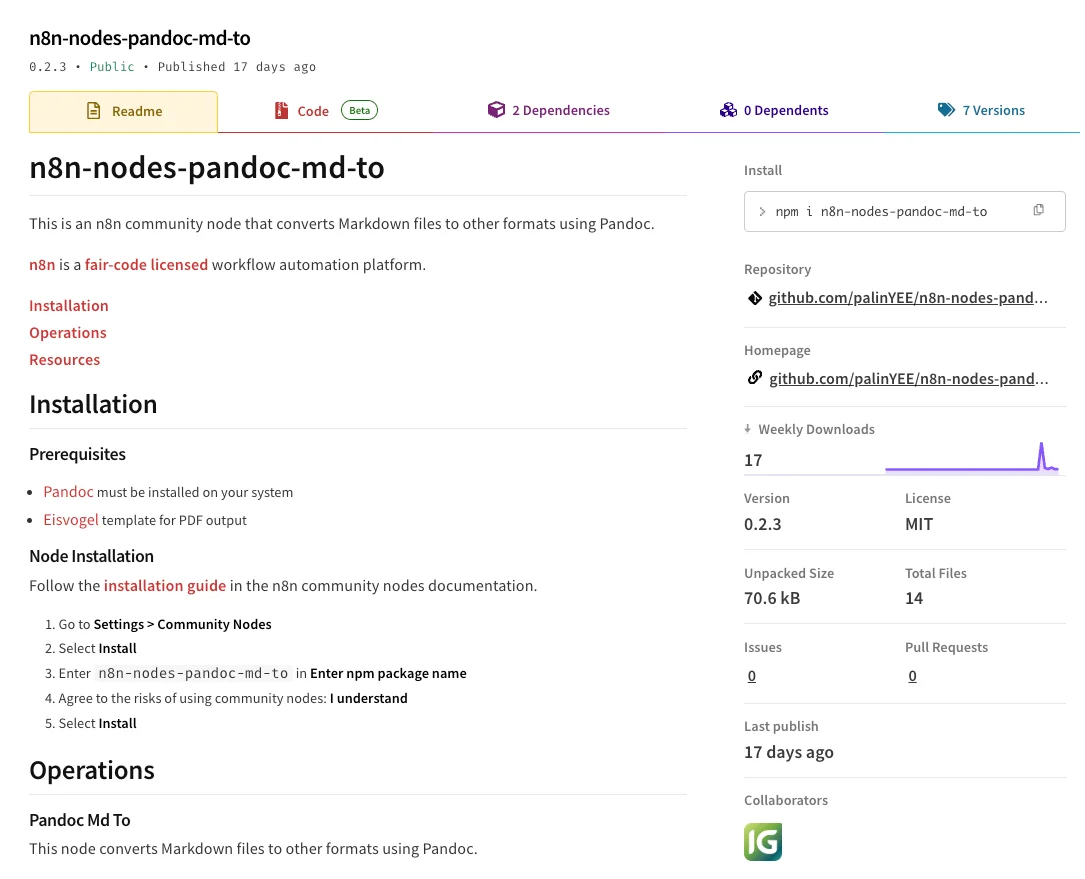Click the Eisvogel template link

click(x=70, y=519)
